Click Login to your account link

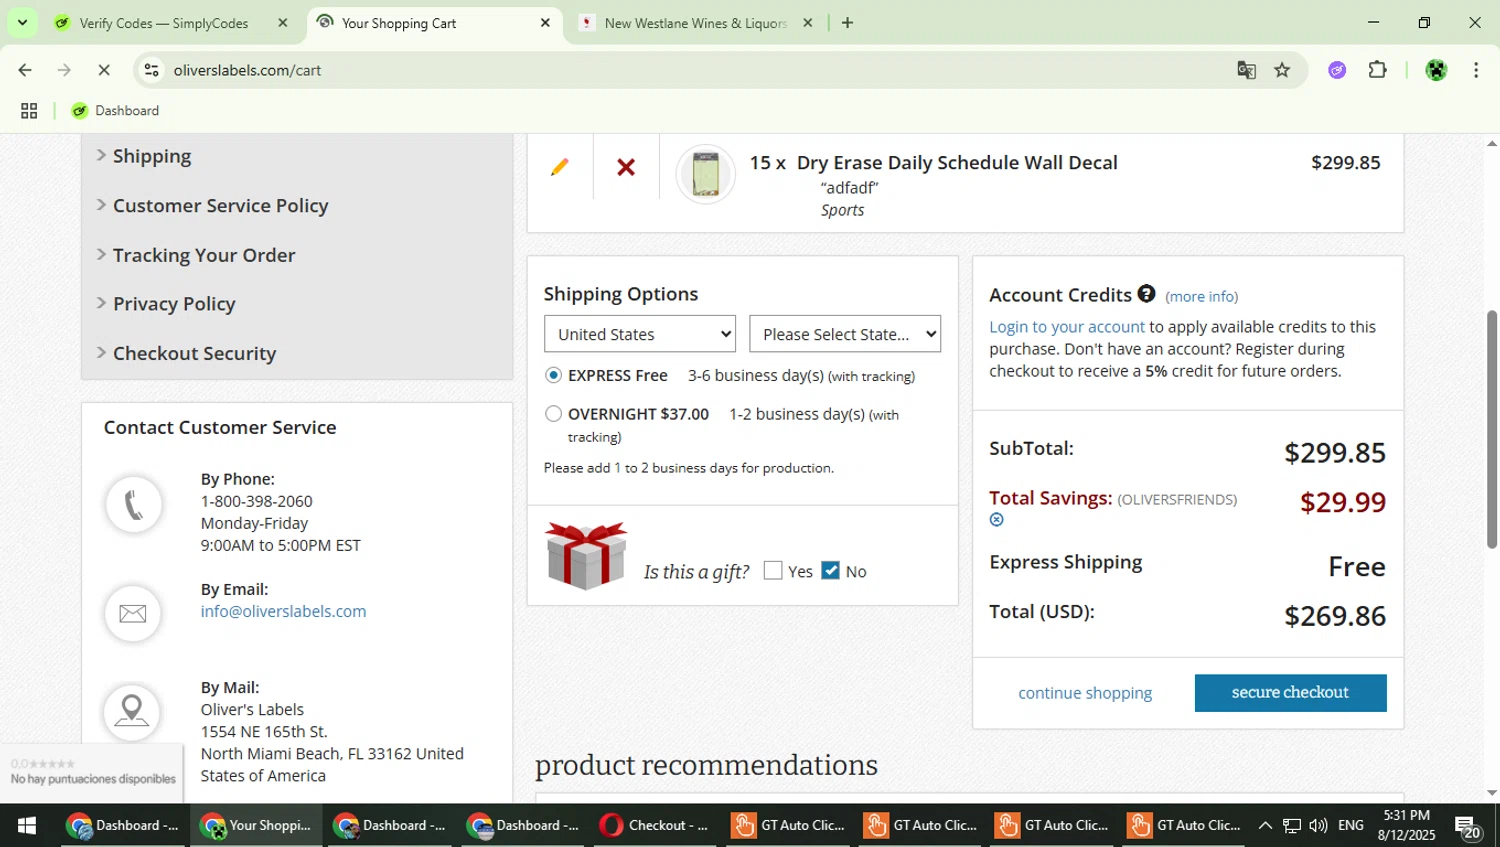(x=1067, y=327)
